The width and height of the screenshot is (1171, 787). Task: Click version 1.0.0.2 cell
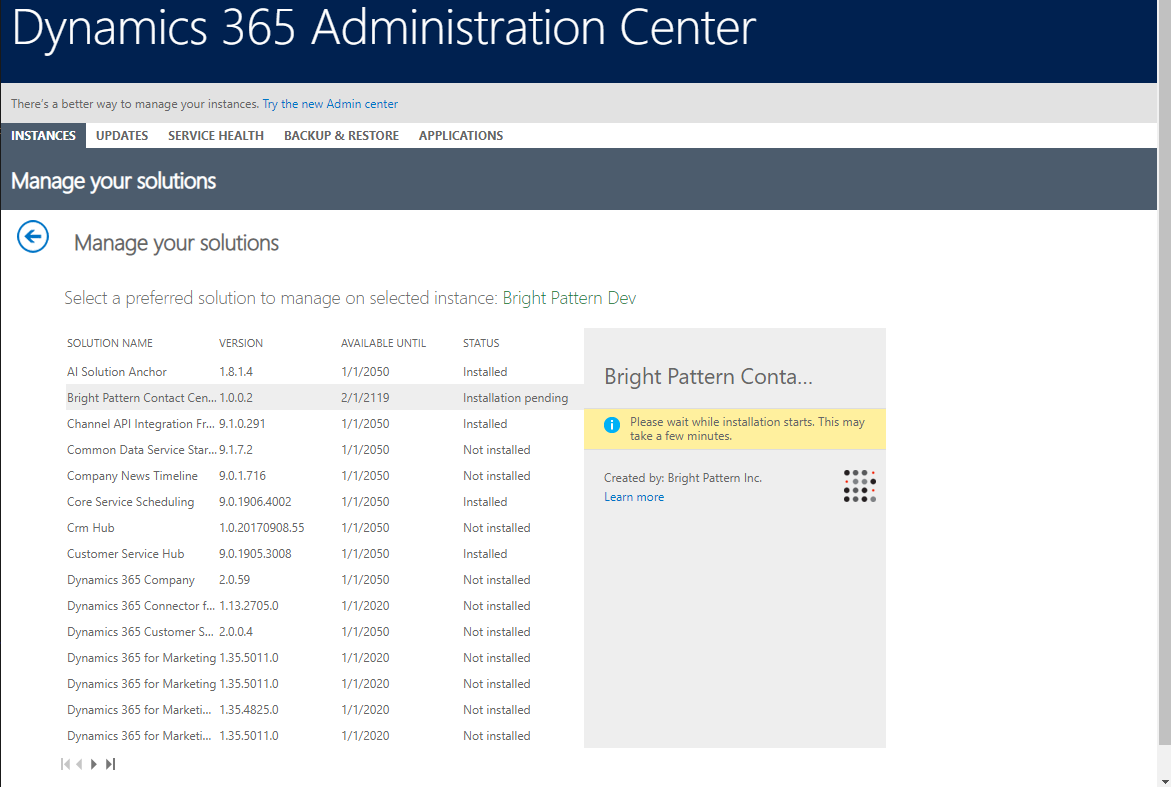pos(236,397)
